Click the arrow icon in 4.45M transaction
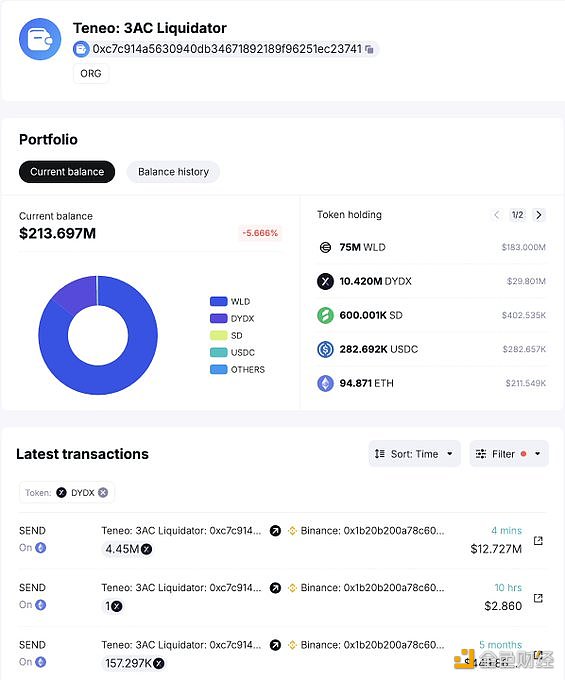The image size is (565, 680). tap(275, 530)
